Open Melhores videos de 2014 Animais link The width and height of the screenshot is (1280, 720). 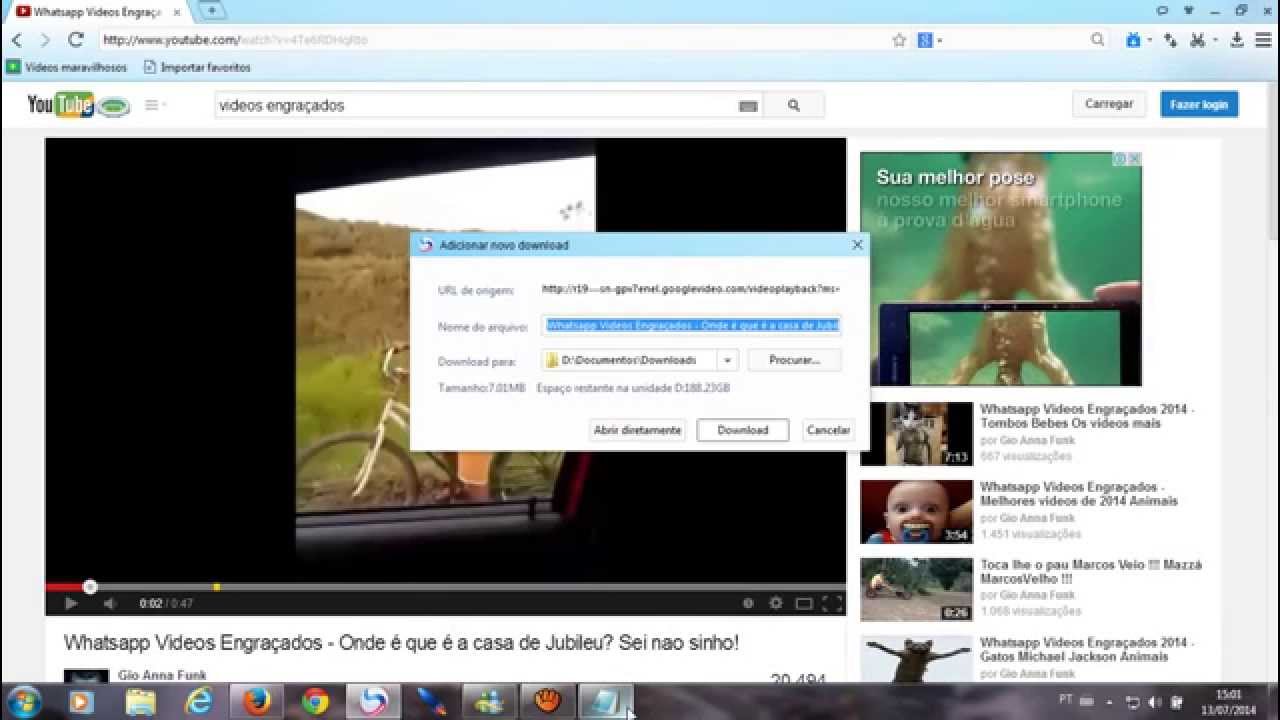pyautogui.click(x=1079, y=494)
